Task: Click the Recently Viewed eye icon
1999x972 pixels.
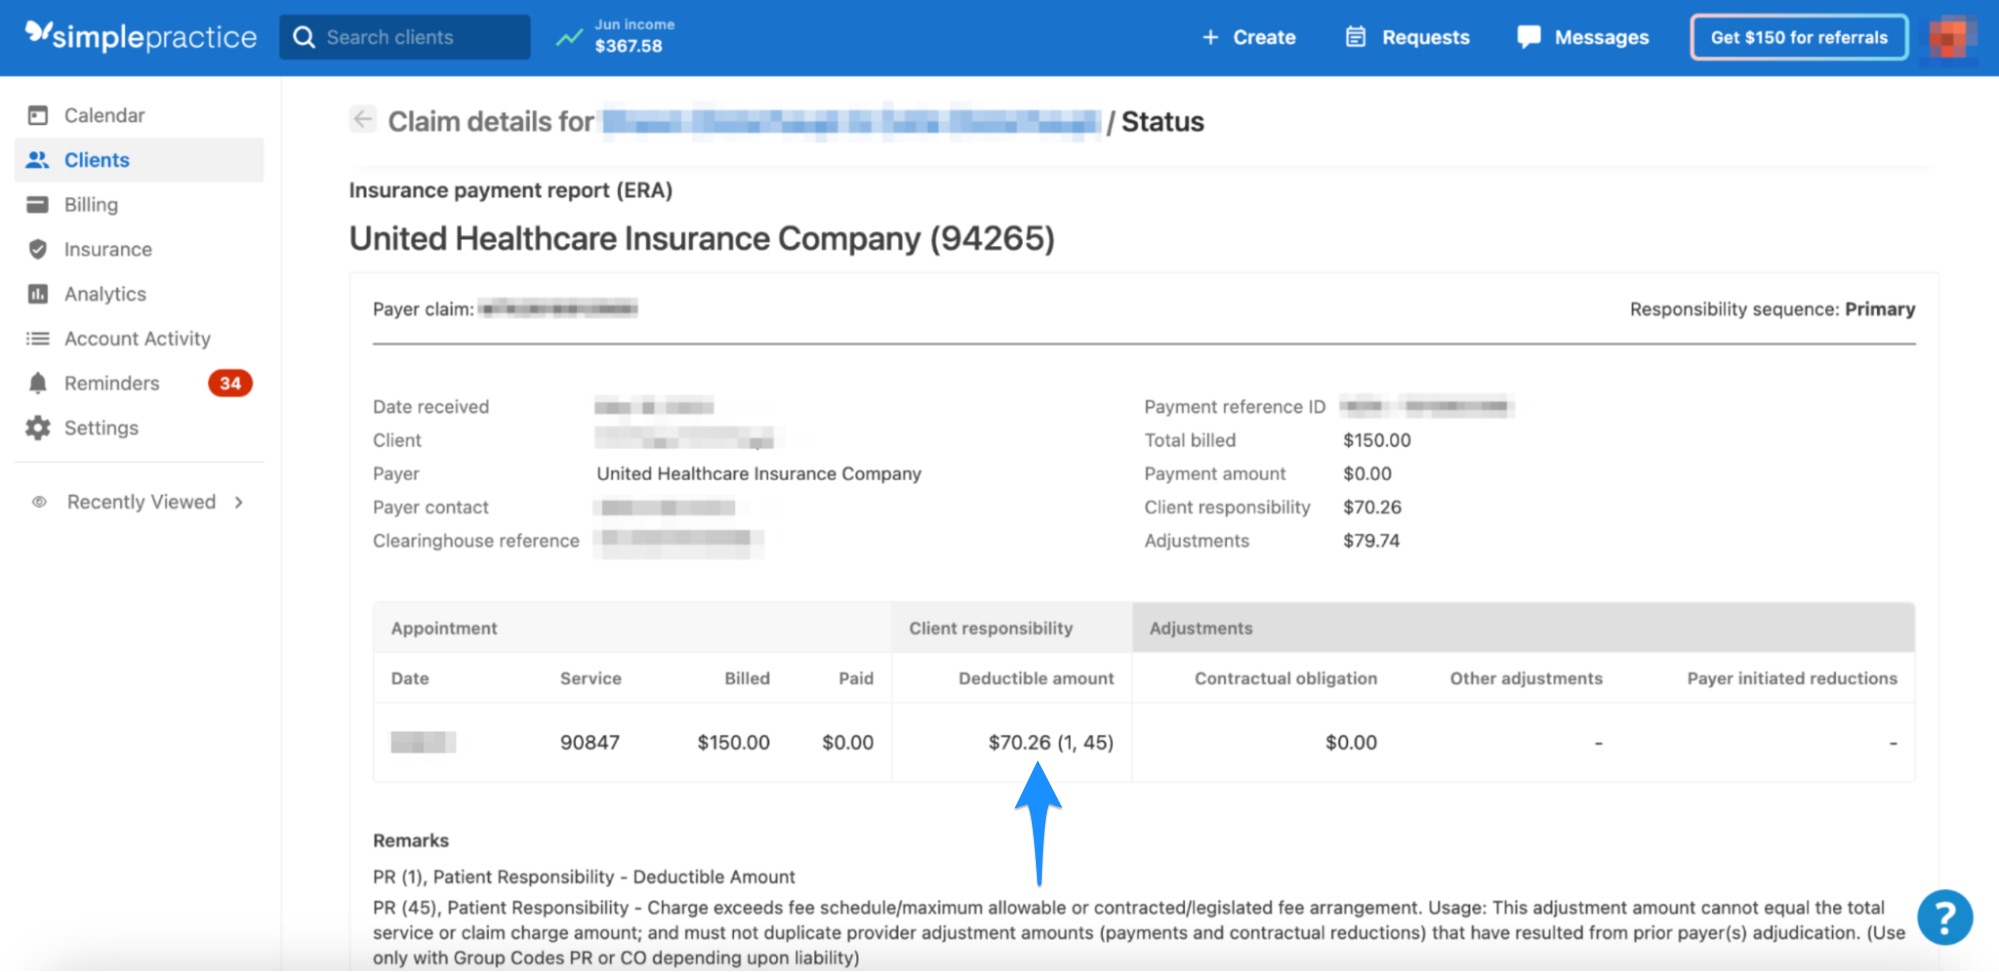Action: (39, 502)
